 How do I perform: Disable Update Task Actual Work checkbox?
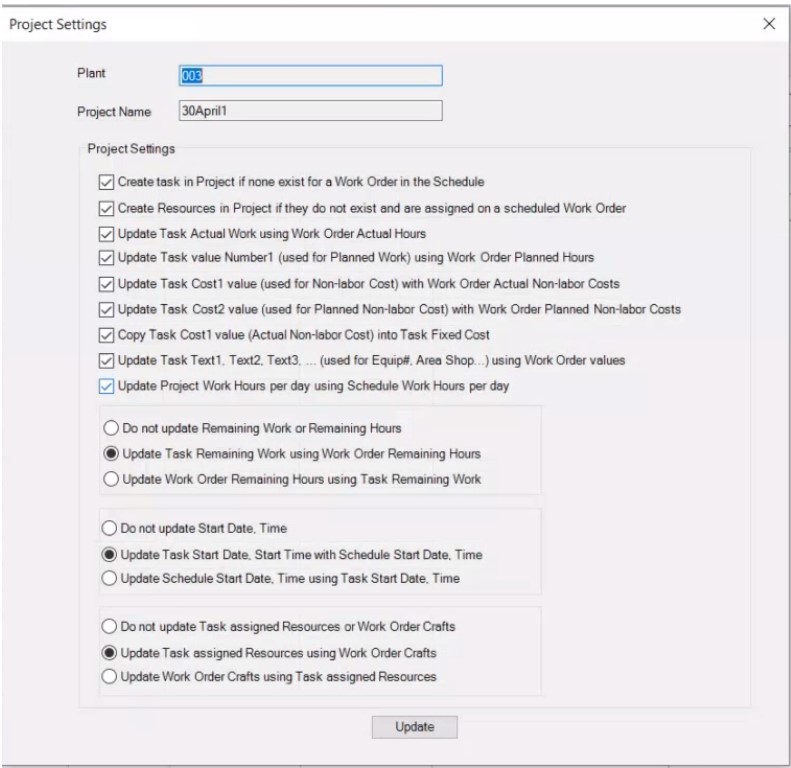[107, 234]
